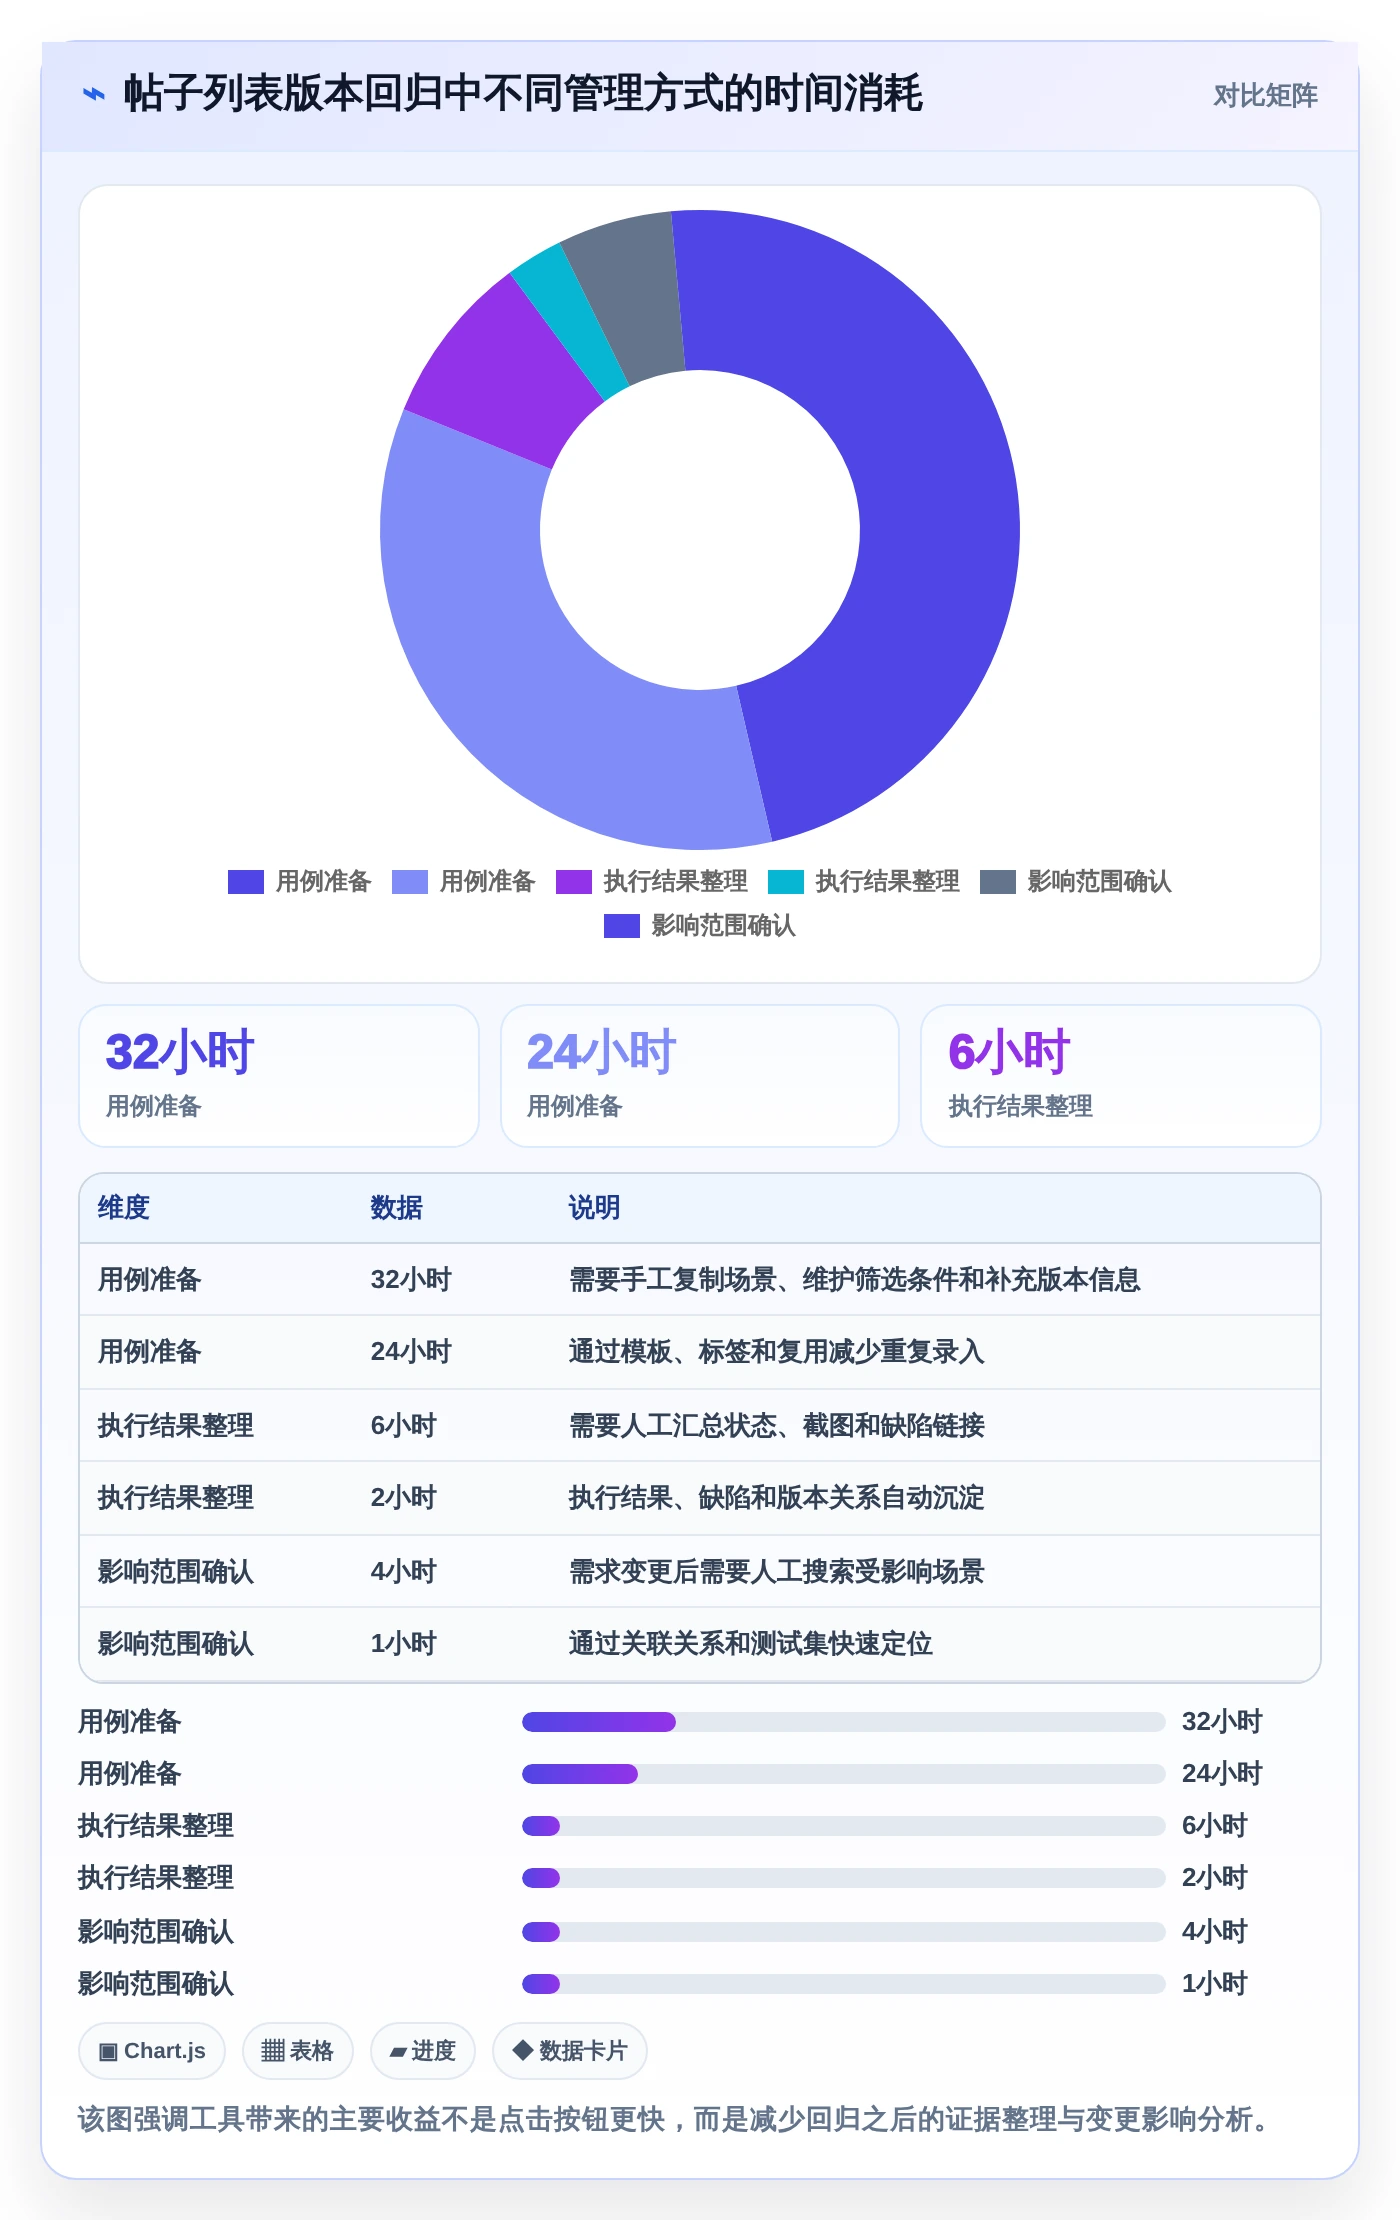Viewport: 1400px width, 2220px height.
Task: Click the progress bar labeled 6小时
Action: coord(843,1826)
